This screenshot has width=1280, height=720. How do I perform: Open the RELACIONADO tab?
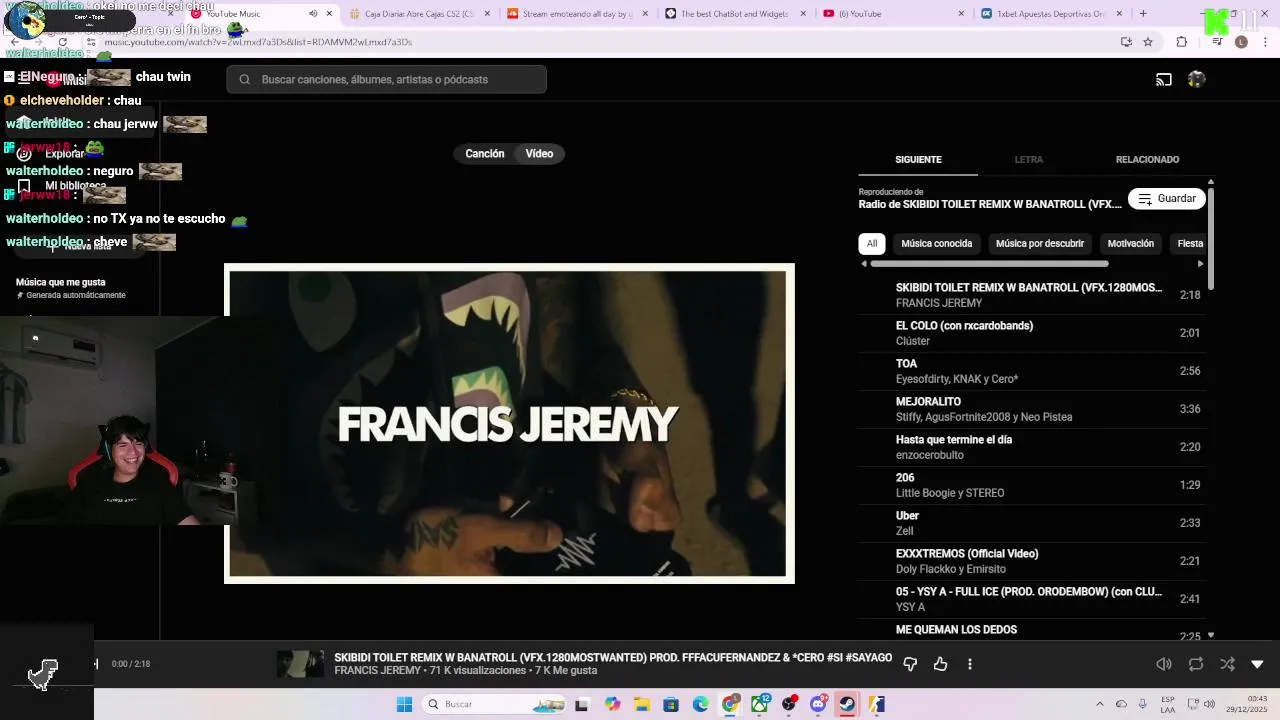click(1147, 159)
